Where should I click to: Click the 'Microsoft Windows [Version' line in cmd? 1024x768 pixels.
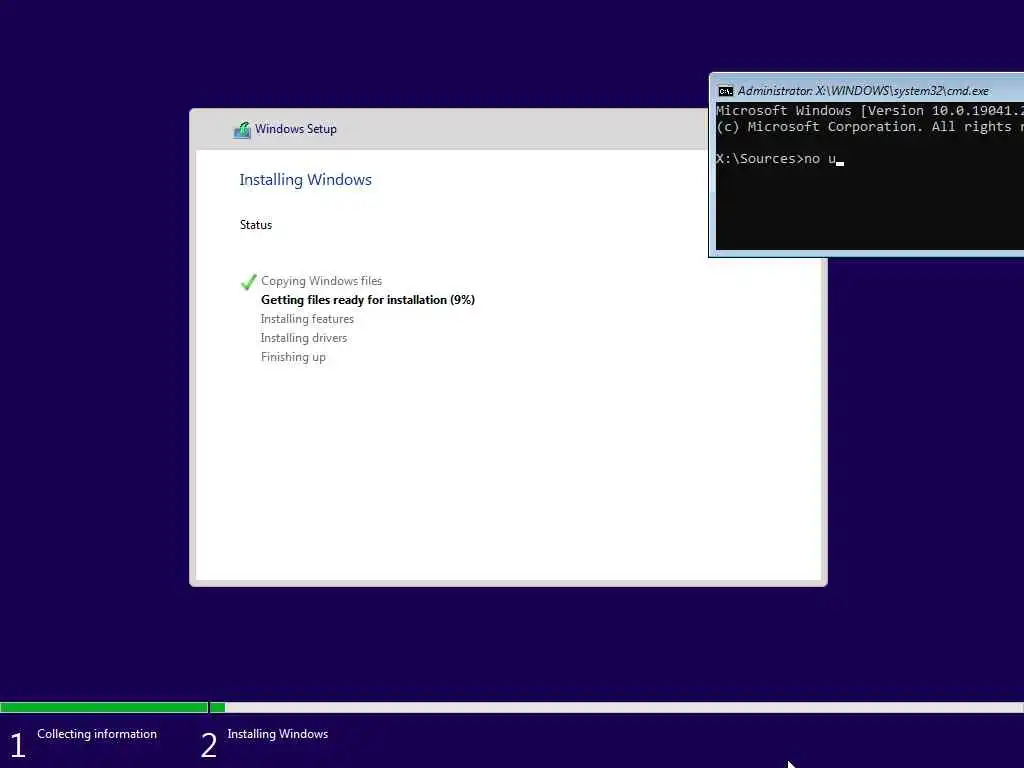click(x=869, y=110)
